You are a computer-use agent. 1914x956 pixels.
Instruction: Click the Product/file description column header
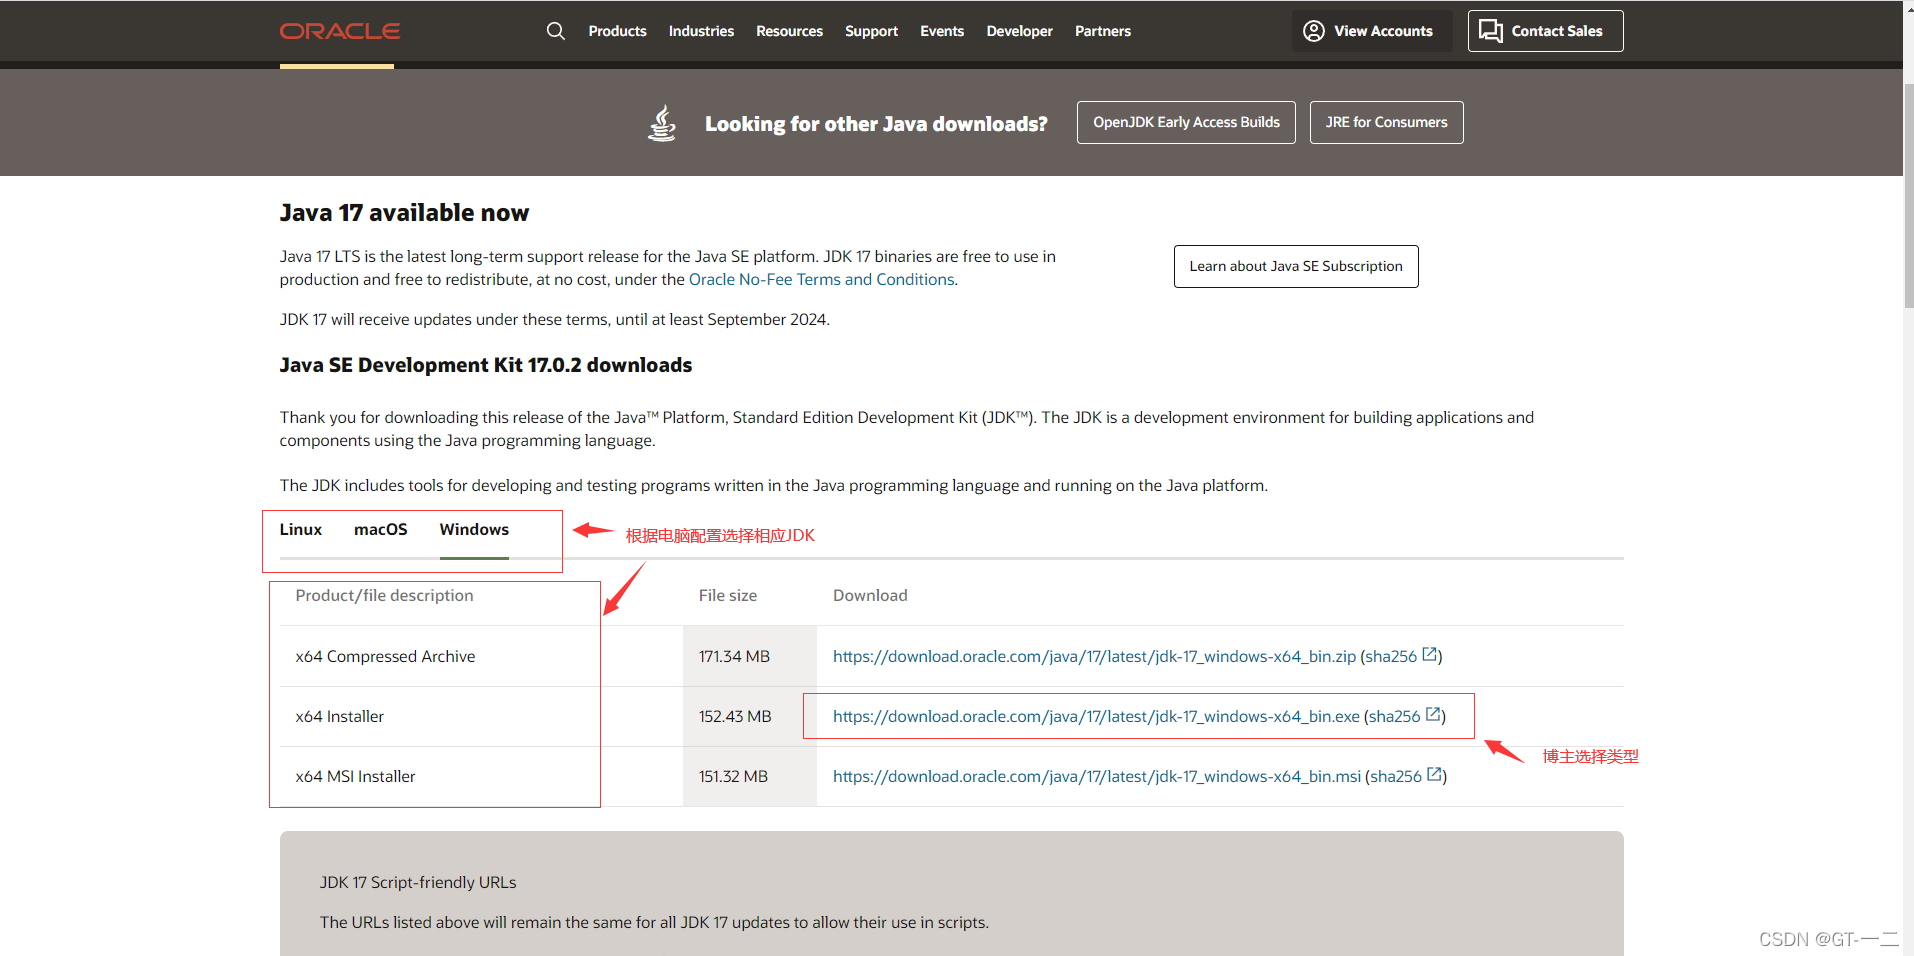pyautogui.click(x=384, y=595)
